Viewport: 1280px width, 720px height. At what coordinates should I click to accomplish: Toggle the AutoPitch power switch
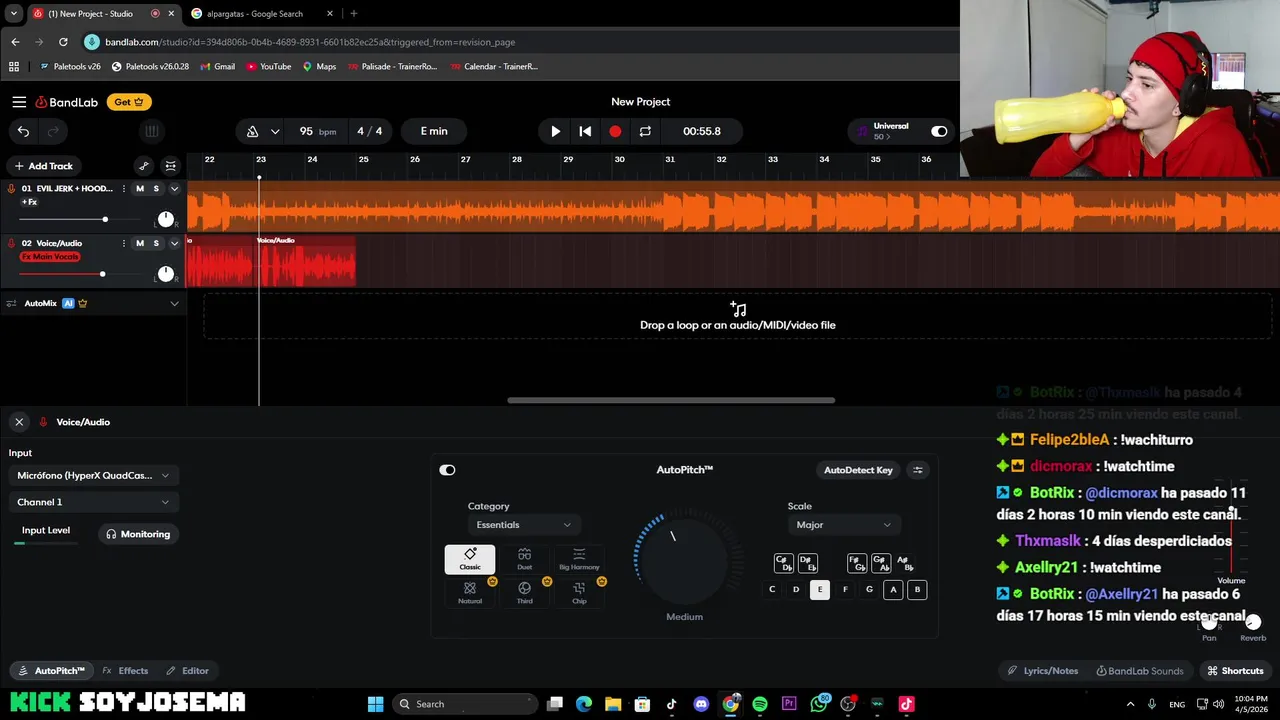pos(447,470)
